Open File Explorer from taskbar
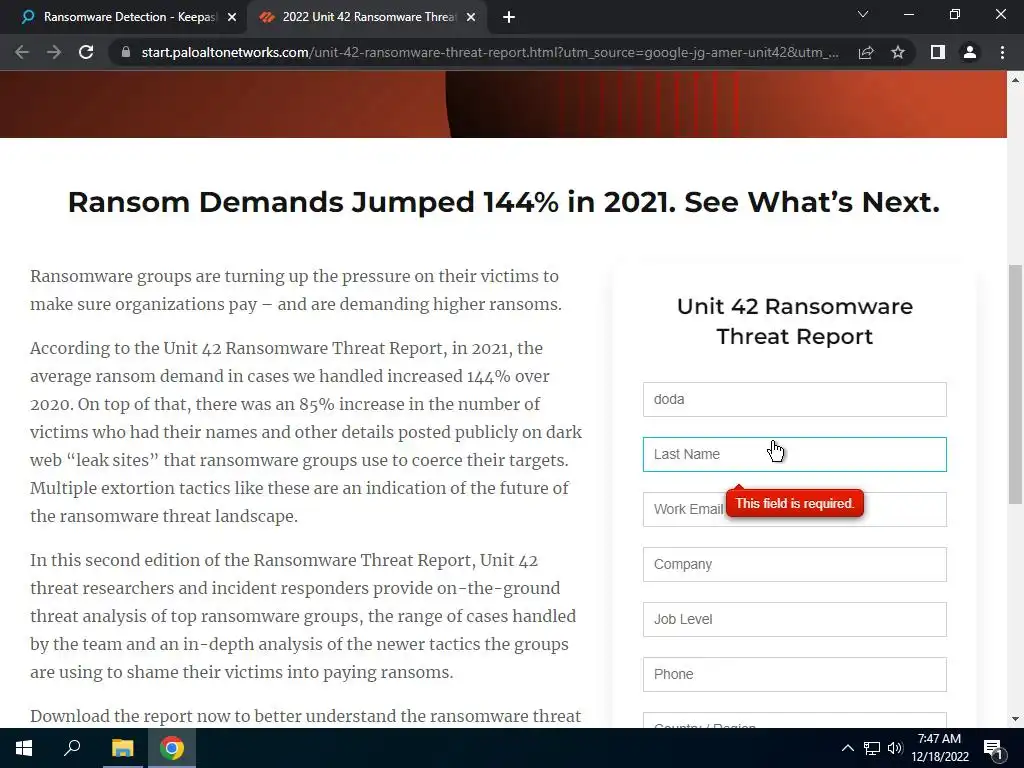 coord(122,748)
